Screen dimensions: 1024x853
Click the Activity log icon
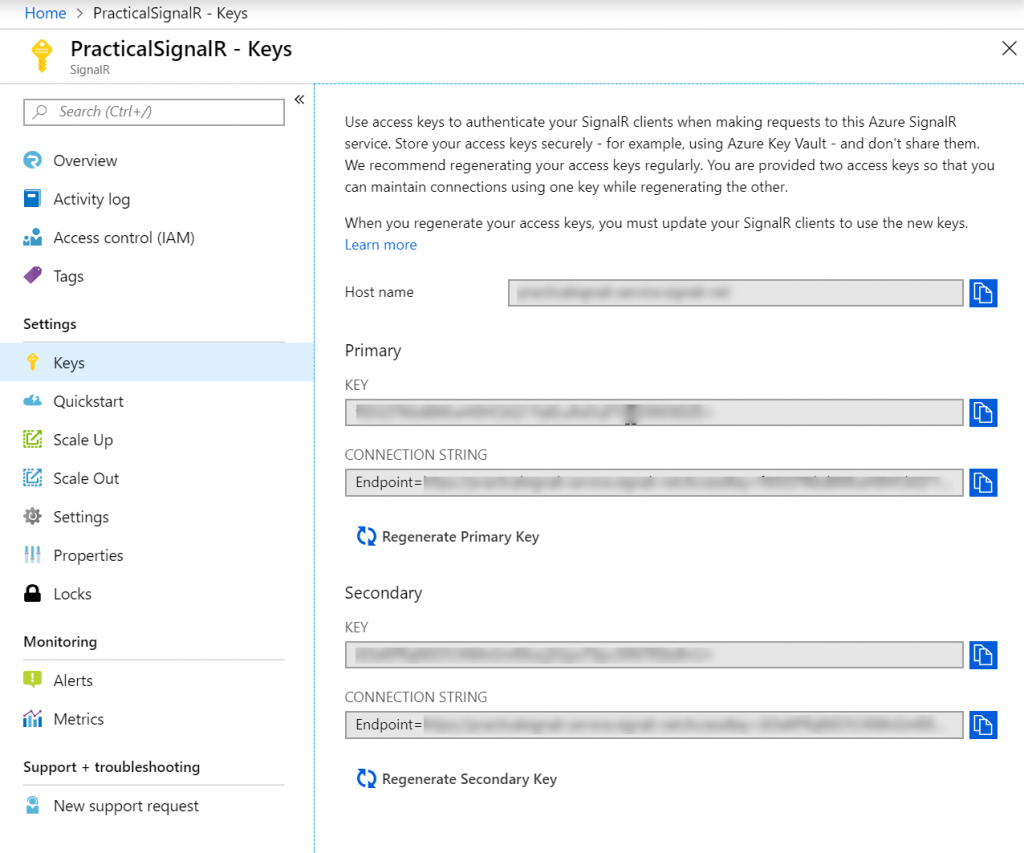(33, 199)
